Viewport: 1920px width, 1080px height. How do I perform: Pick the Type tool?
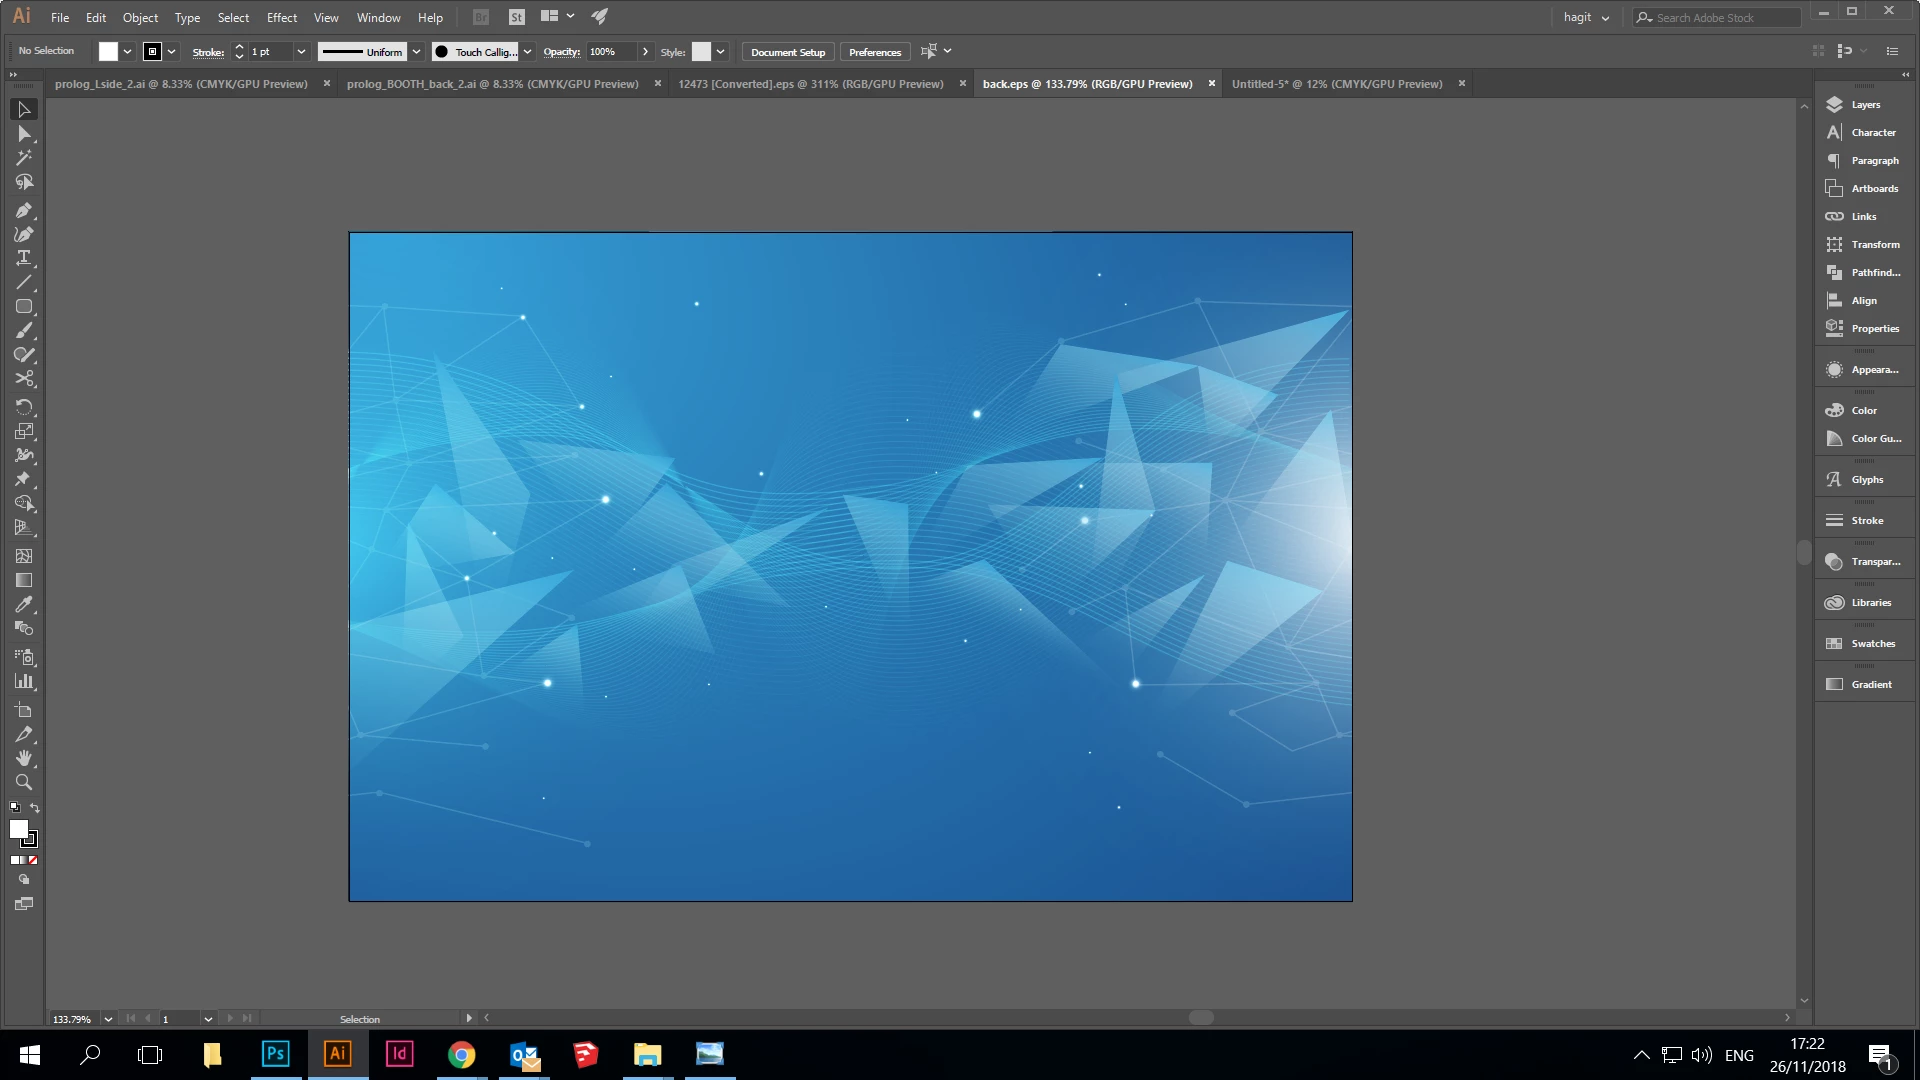tap(24, 258)
